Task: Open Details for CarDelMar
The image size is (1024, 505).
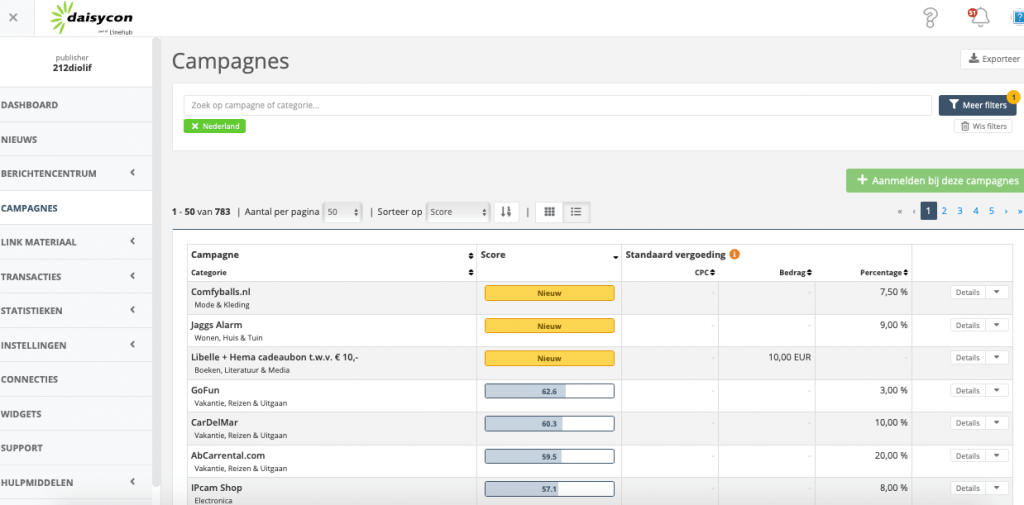Action: (967, 423)
